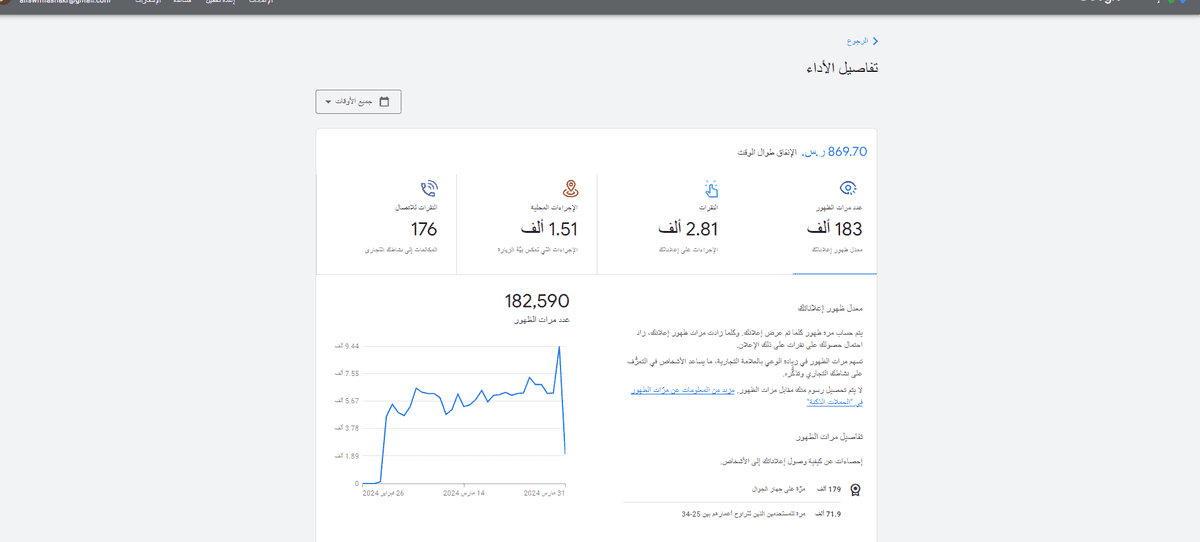Click the eye icon above impressions count
This screenshot has width=1200, height=542.
click(849, 188)
